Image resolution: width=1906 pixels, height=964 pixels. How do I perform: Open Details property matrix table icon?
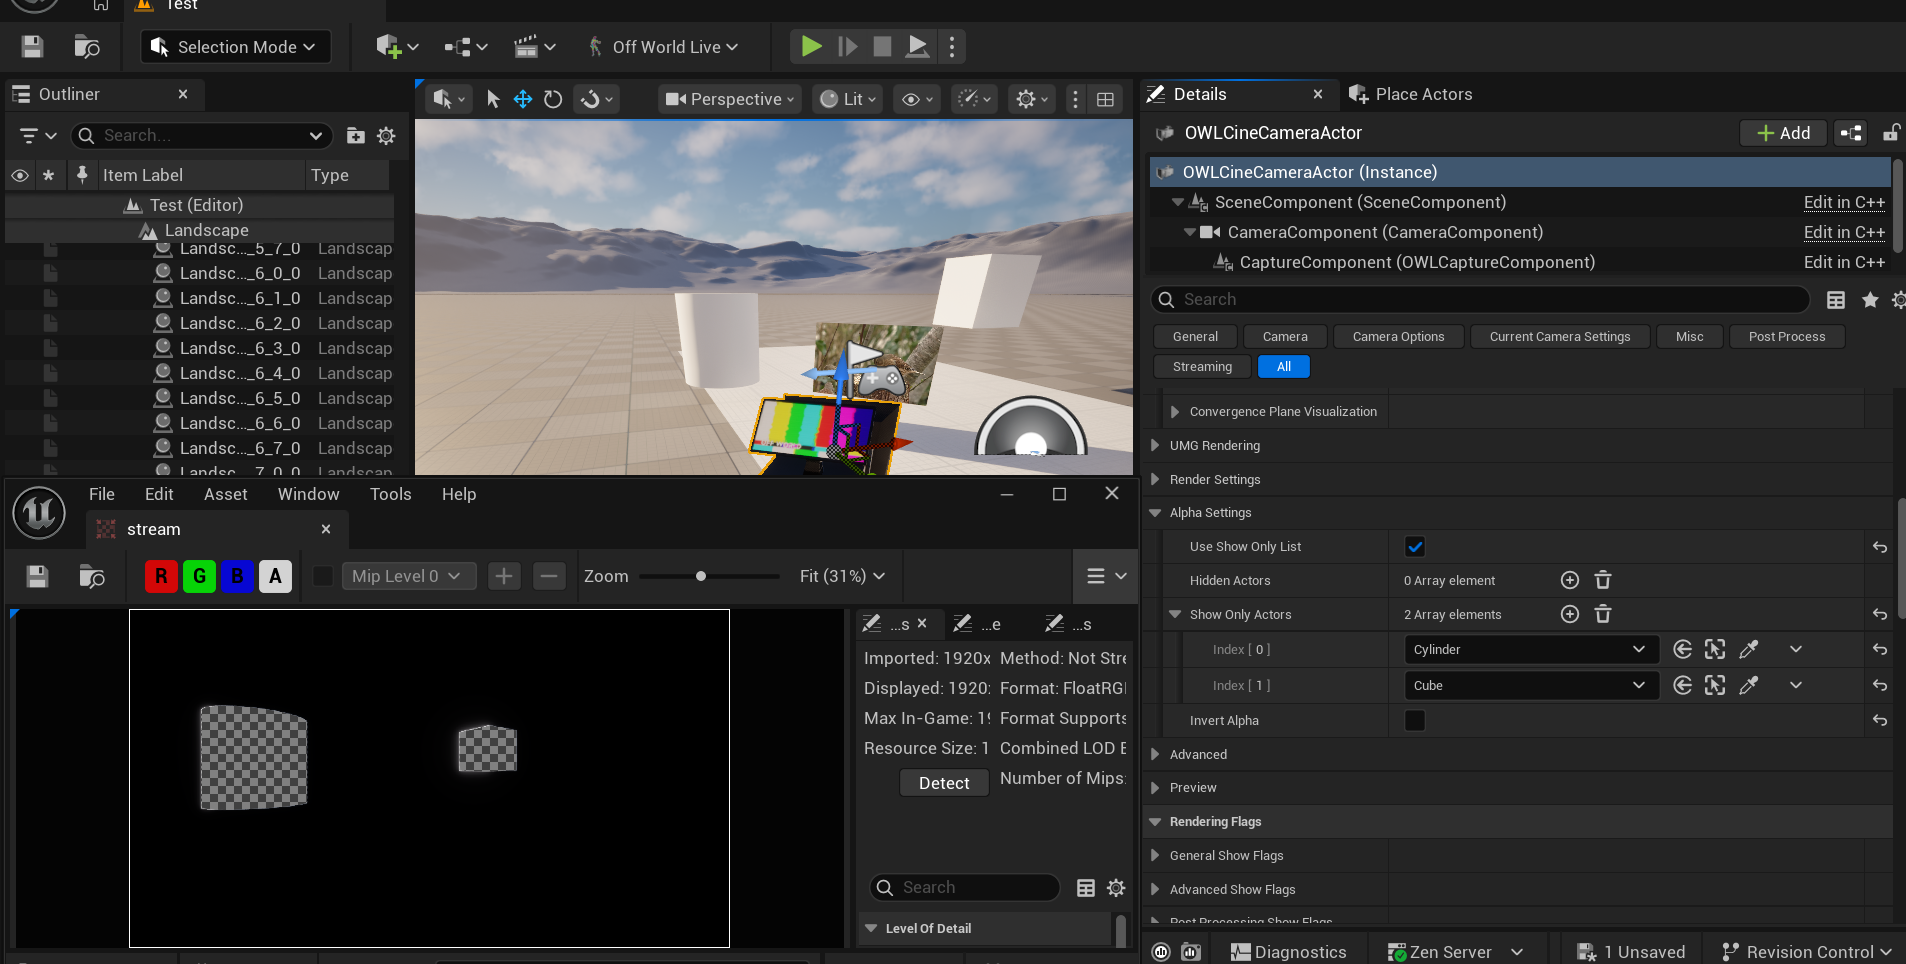coord(1836,300)
